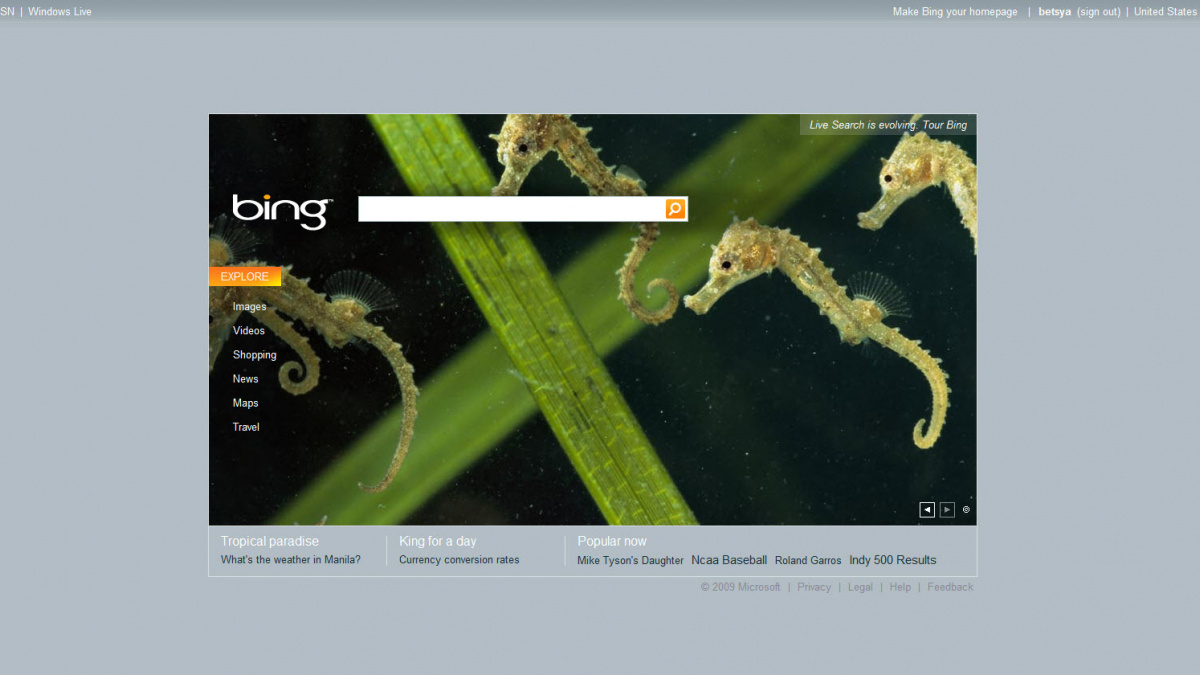This screenshot has width=1200, height=675.
Task: Click the copyright info icon on image
Action: (x=966, y=510)
